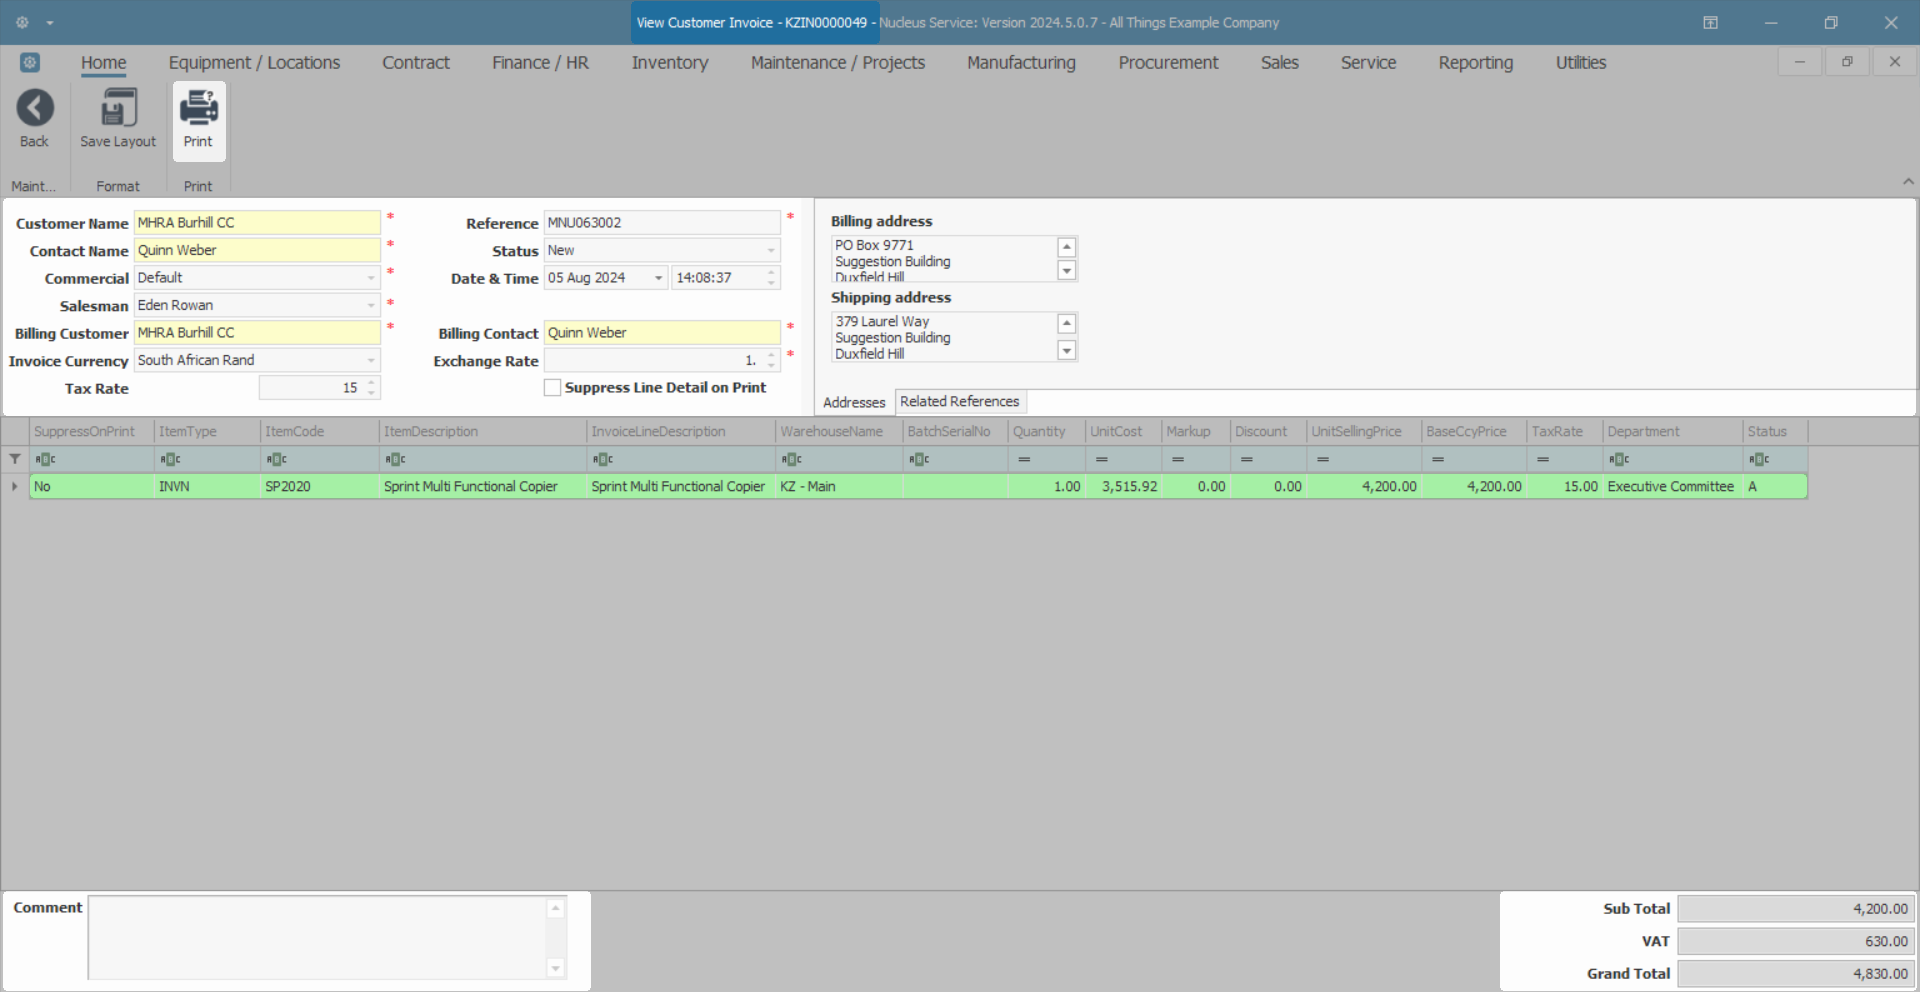
Task: Open the quick access toolbar dropdown arrow
Action: coord(49,22)
